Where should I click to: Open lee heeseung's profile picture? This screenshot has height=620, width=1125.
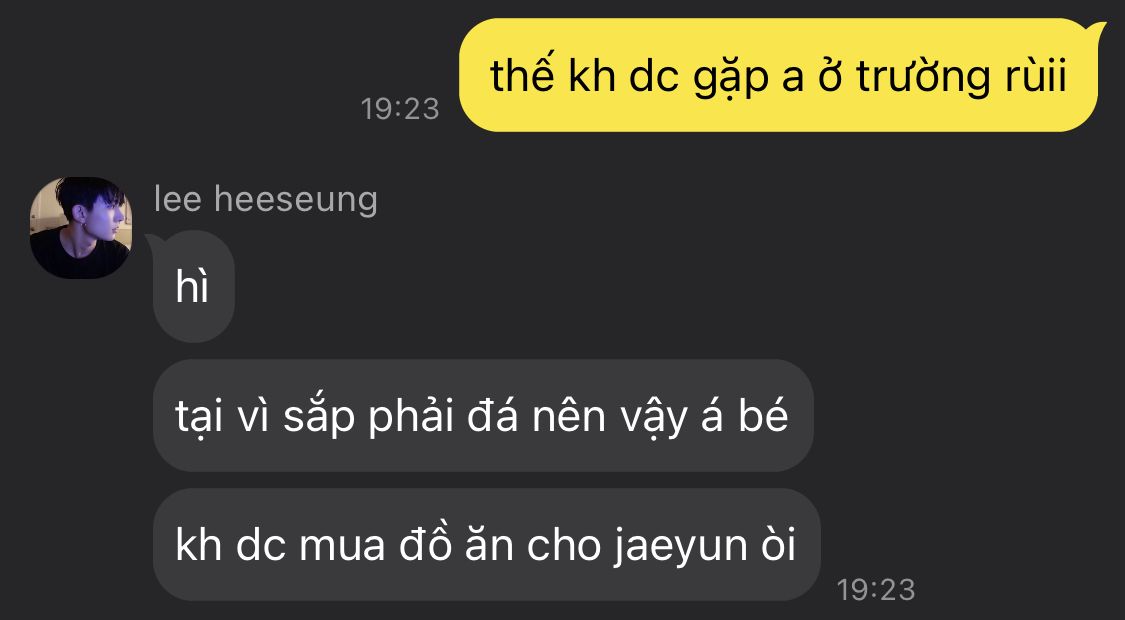(80, 227)
